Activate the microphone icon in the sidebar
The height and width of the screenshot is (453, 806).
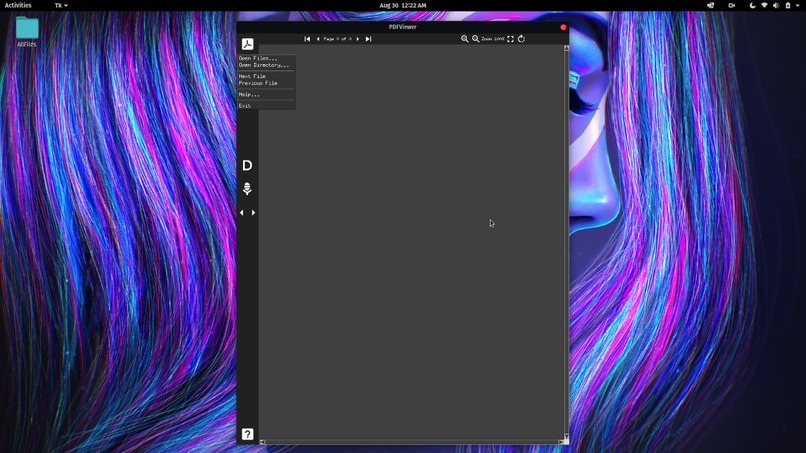(x=247, y=189)
